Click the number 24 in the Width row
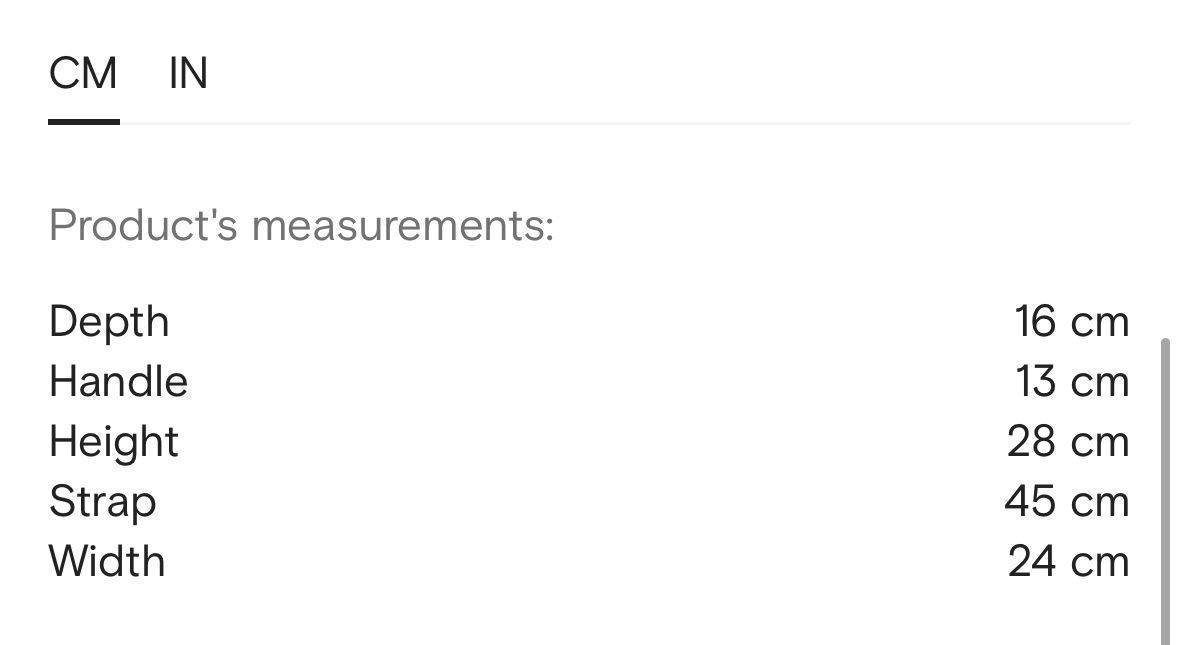The height and width of the screenshot is (645, 1179). click(1031, 562)
